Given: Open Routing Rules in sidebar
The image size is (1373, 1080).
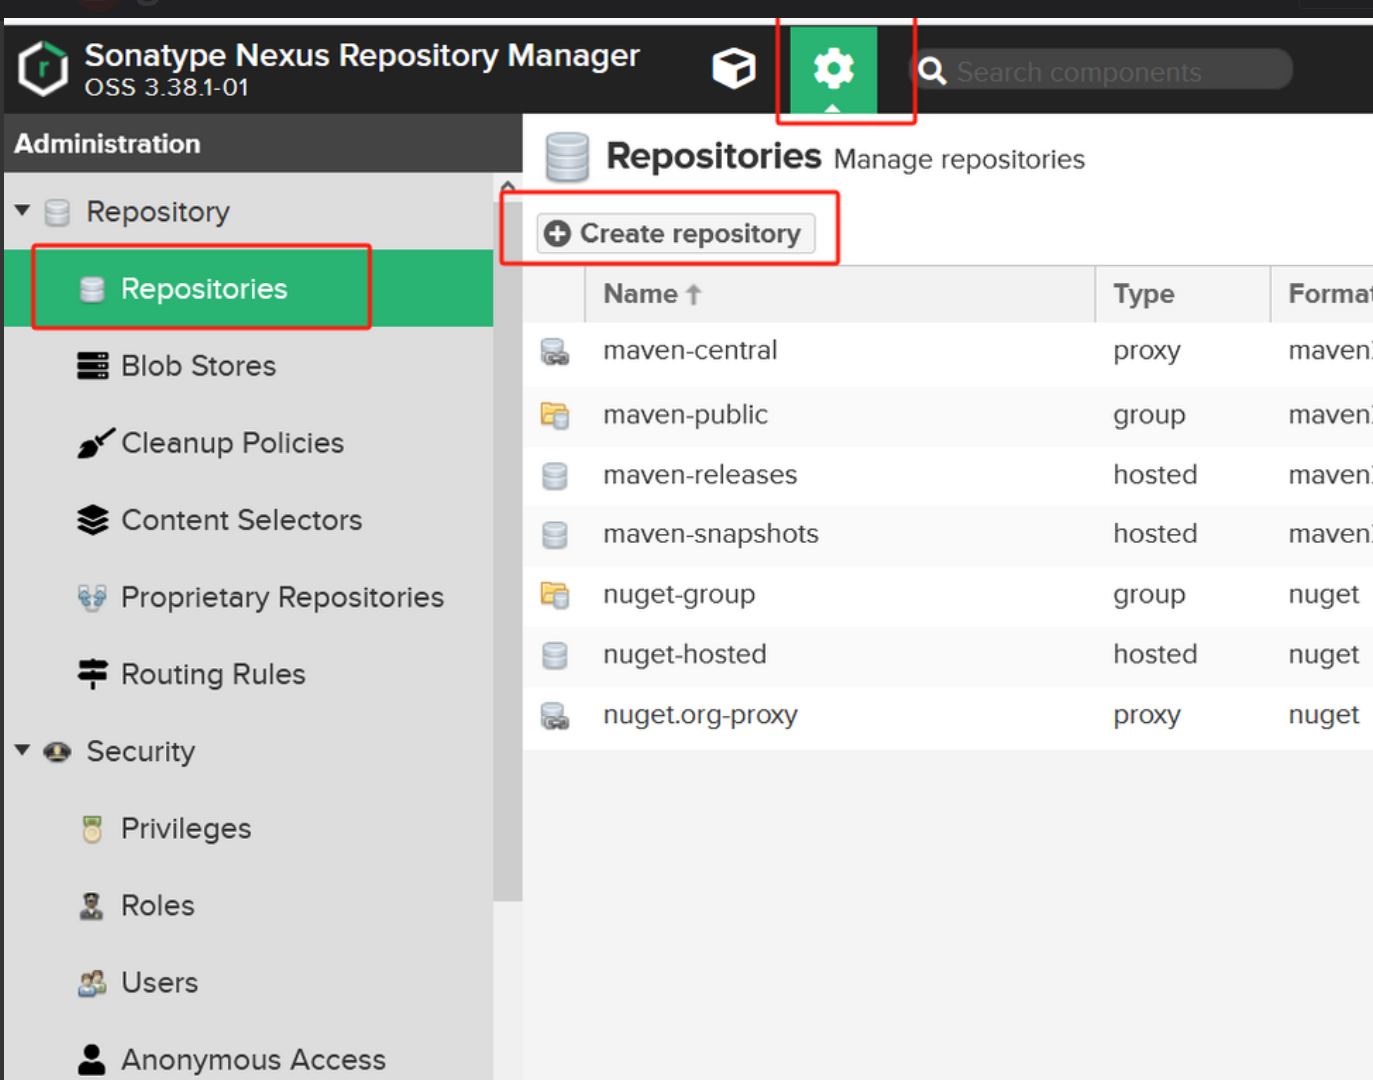Looking at the screenshot, I should 213,674.
